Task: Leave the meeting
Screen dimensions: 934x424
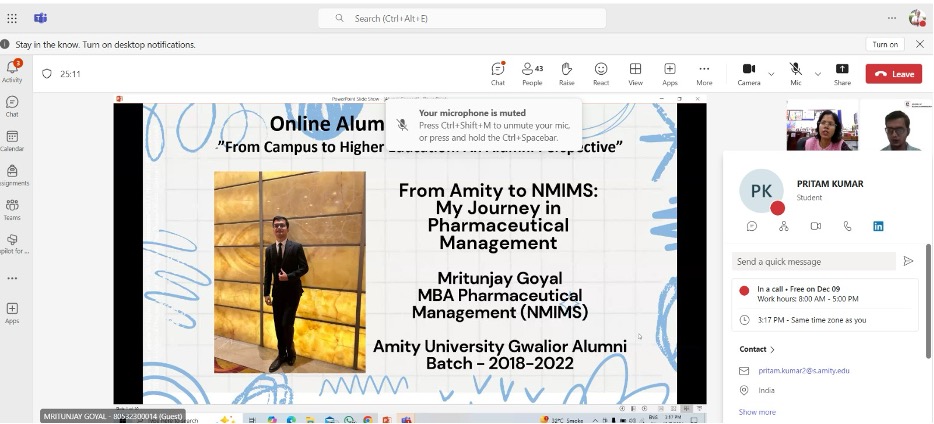Action: pyautogui.click(x=893, y=74)
